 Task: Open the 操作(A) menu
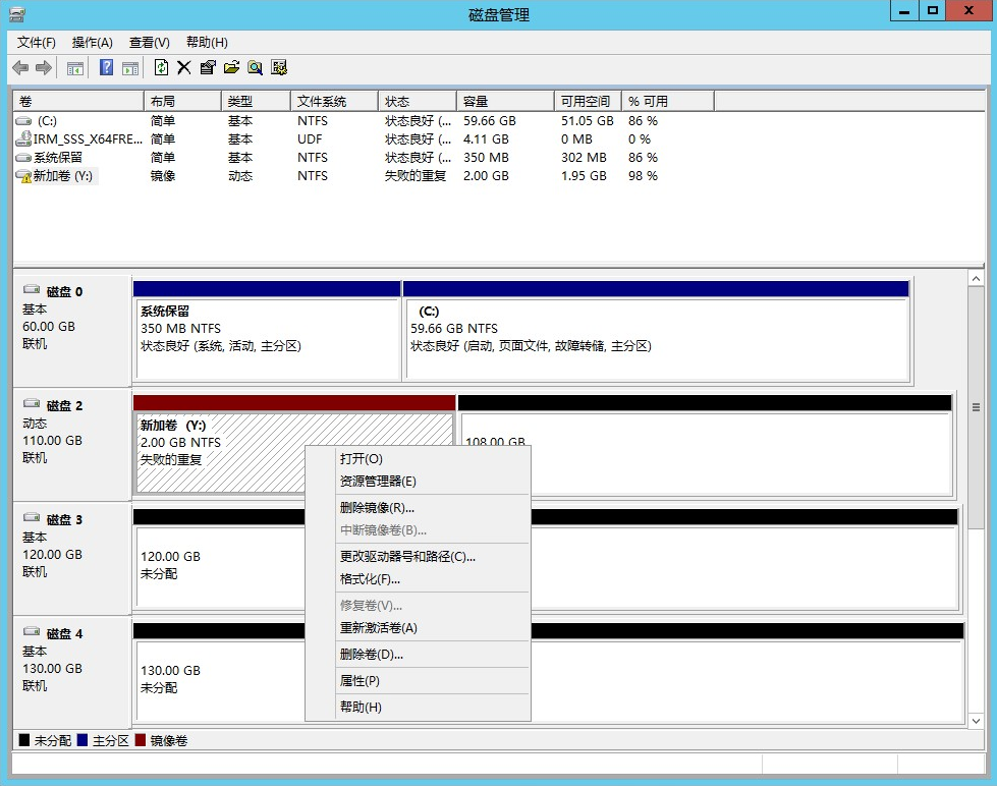92,42
